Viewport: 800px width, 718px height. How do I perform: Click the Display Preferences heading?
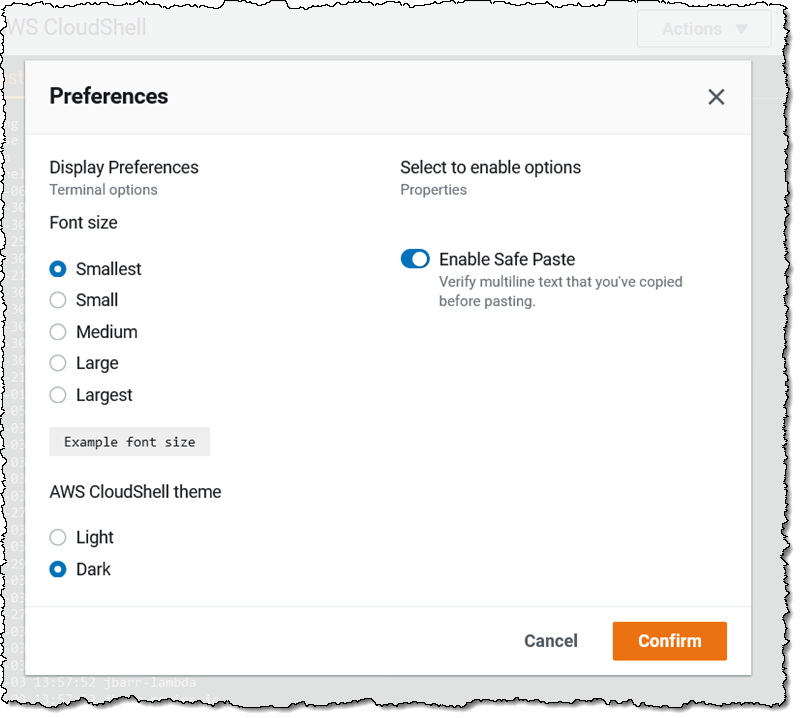click(x=124, y=167)
